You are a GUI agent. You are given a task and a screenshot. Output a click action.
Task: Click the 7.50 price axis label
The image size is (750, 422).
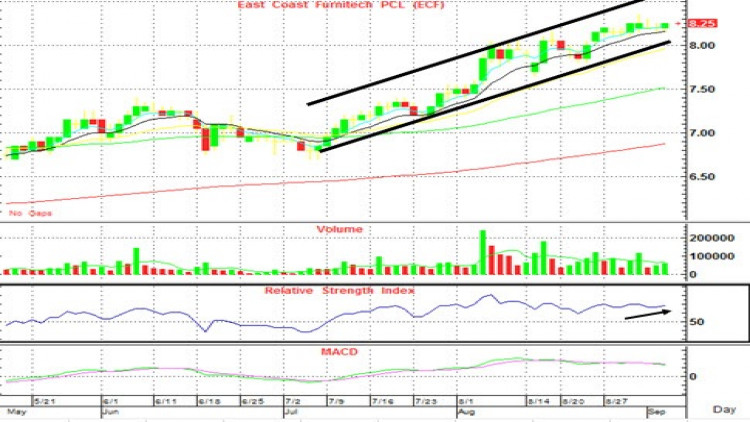(x=702, y=89)
